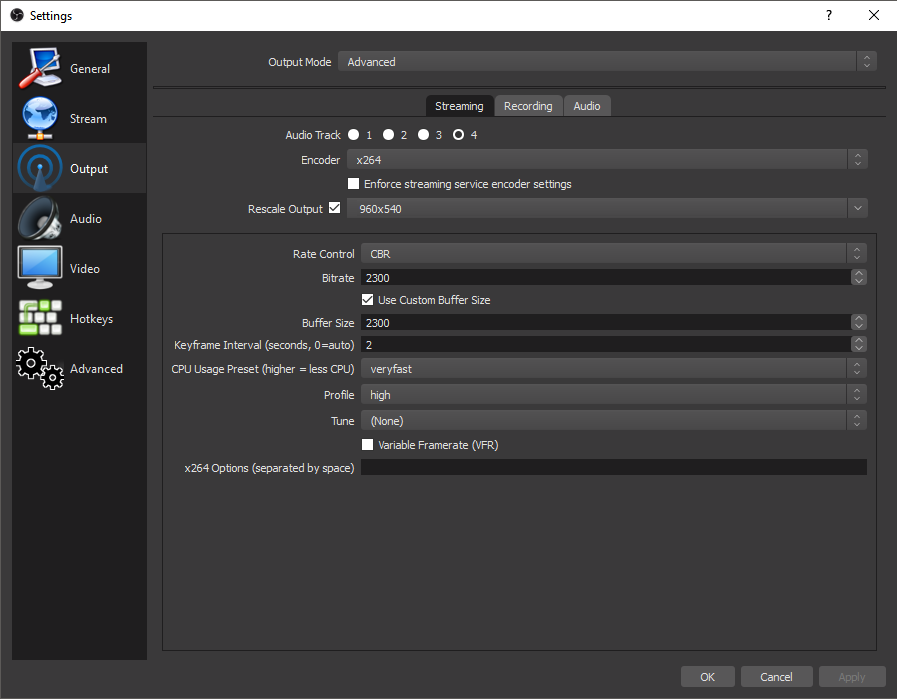The height and width of the screenshot is (699, 897).
Task: Enable Enforce streaming service encoder settings
Action: tap(354, 184)
